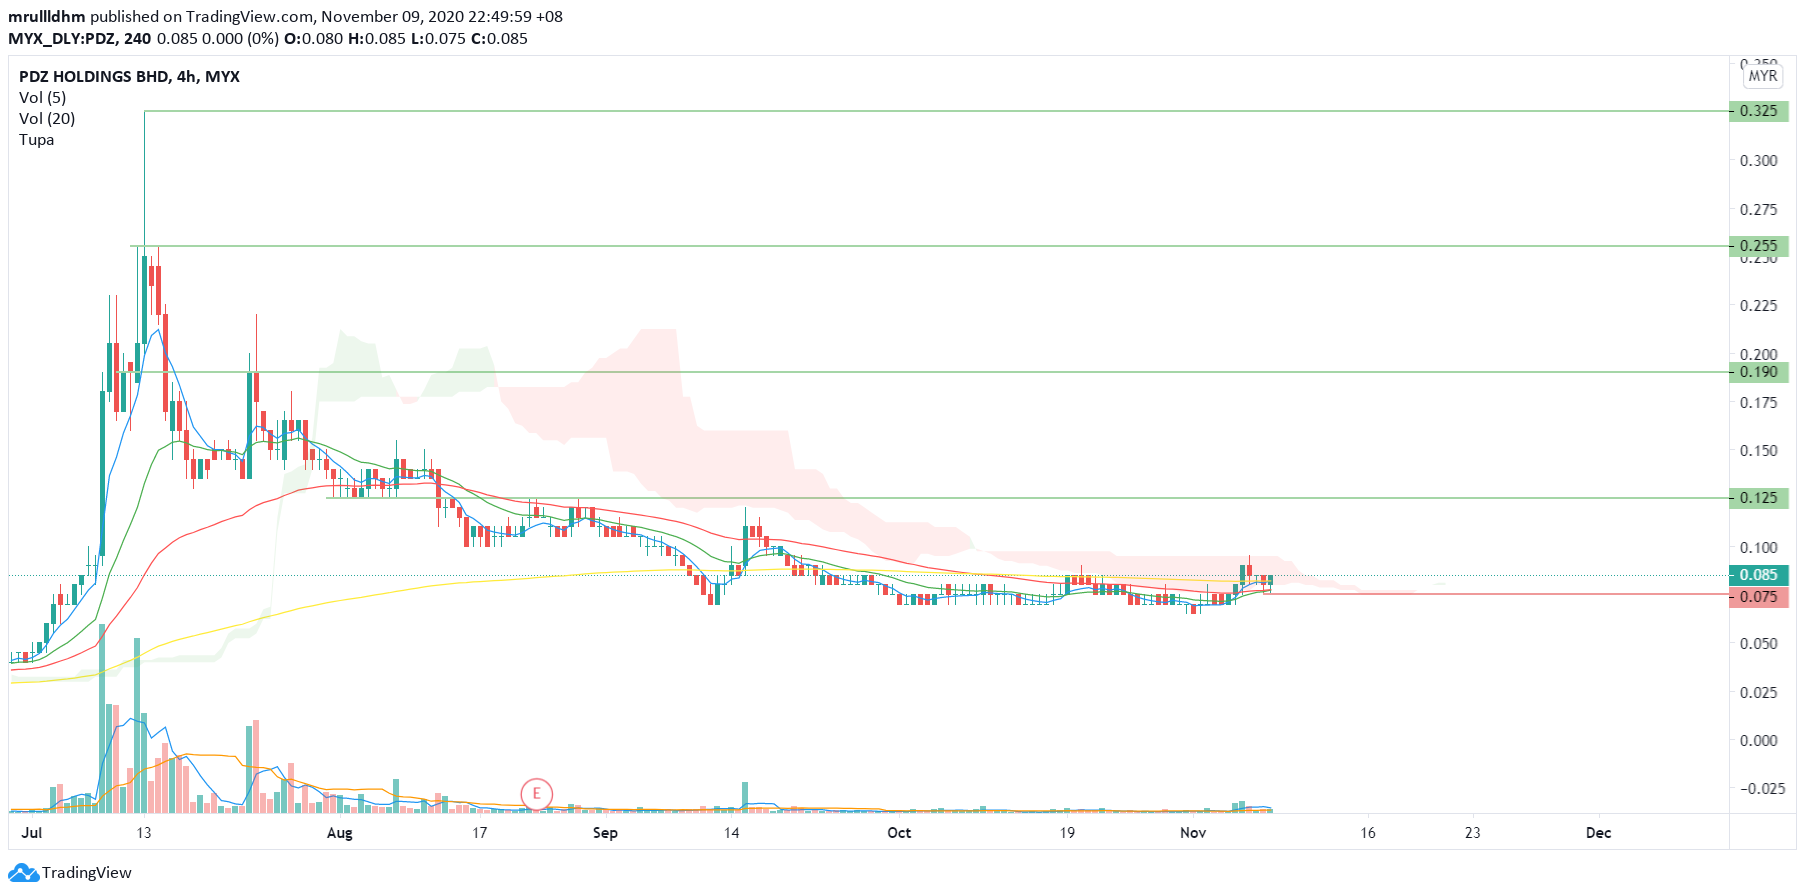Click the red 0.075 price label
Screen dimensions: 1805x896
click(x=1759, y=597)
